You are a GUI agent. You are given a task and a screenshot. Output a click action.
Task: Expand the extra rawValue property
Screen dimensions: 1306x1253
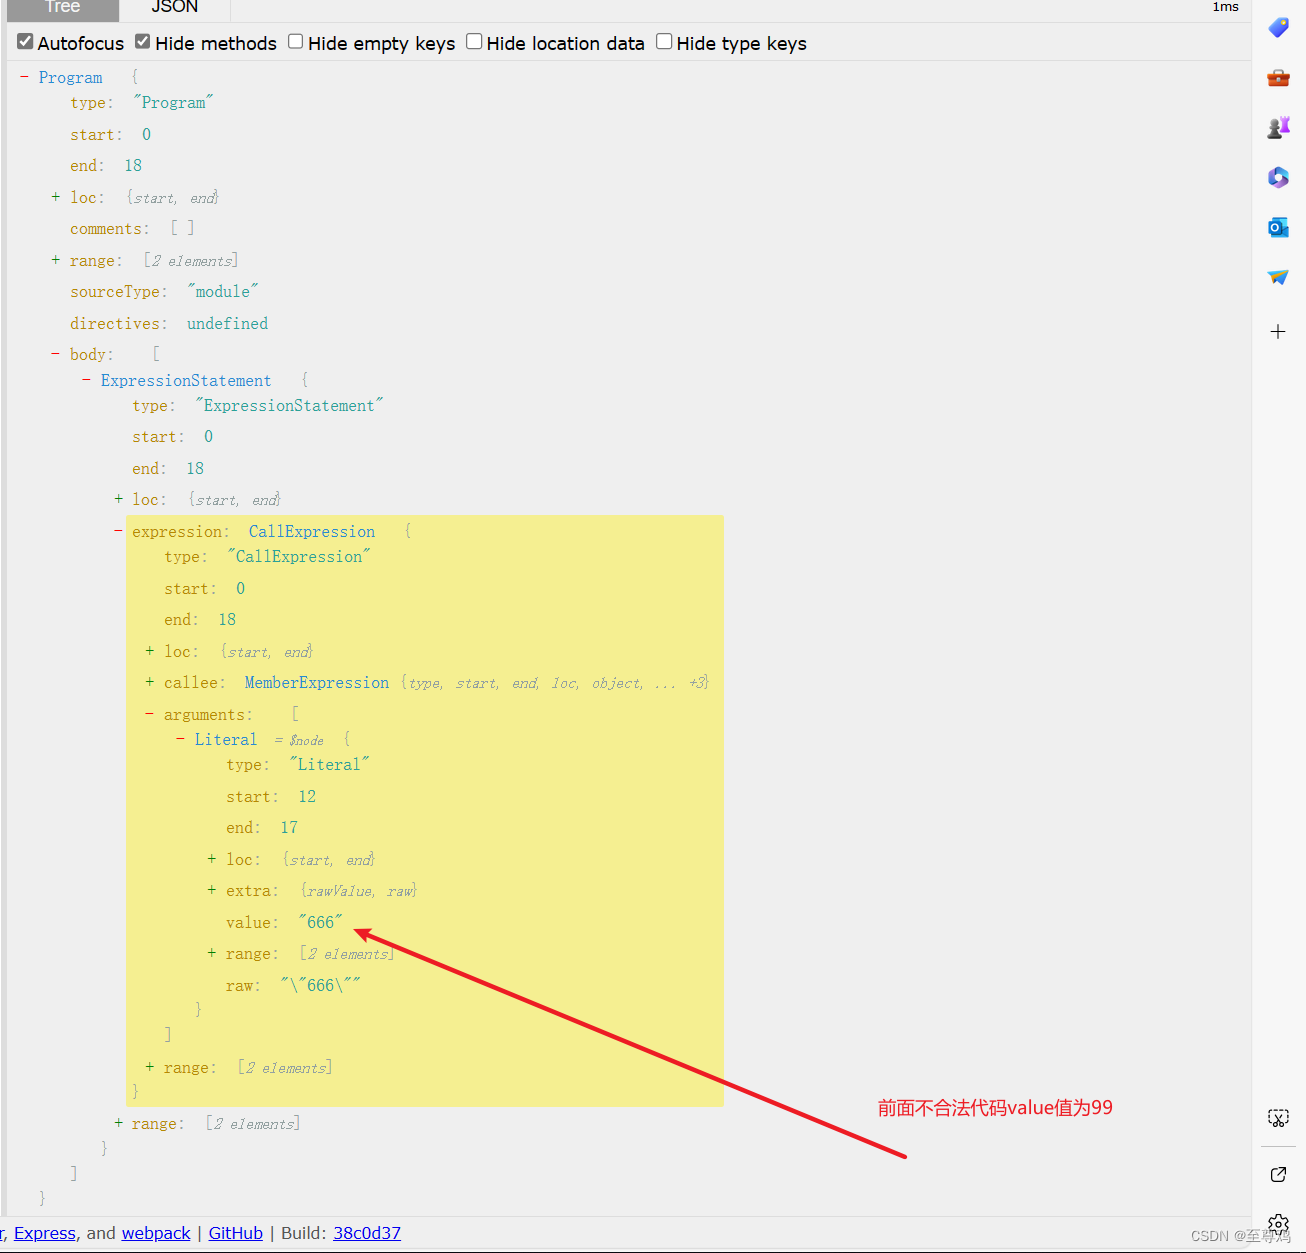[x=212, y=890]
